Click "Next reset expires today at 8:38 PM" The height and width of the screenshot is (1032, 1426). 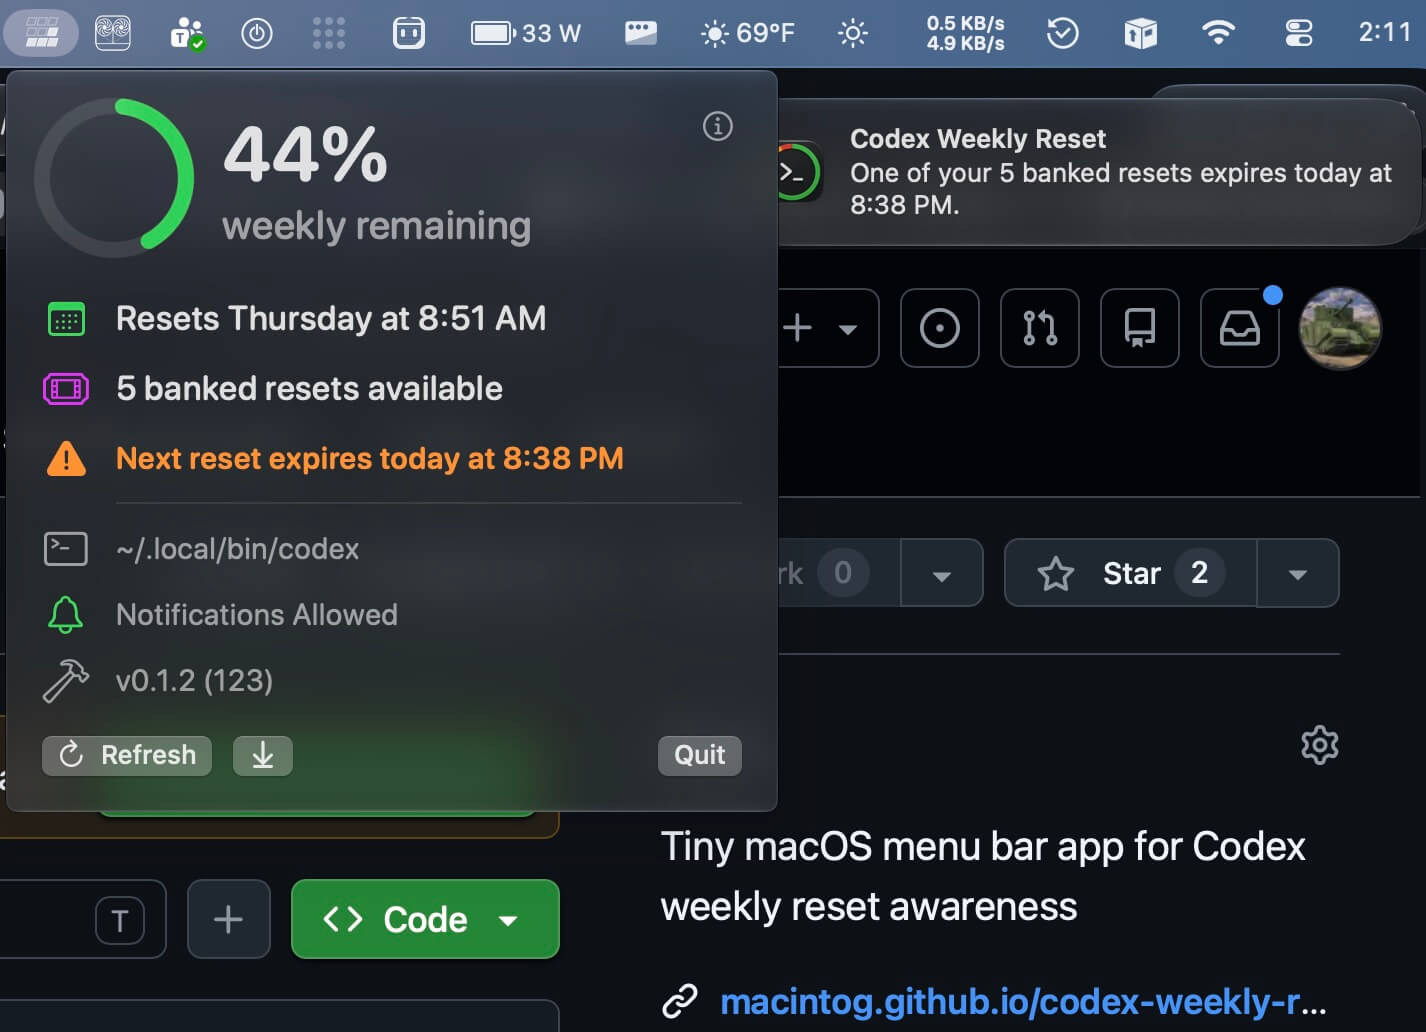[370, 458]
